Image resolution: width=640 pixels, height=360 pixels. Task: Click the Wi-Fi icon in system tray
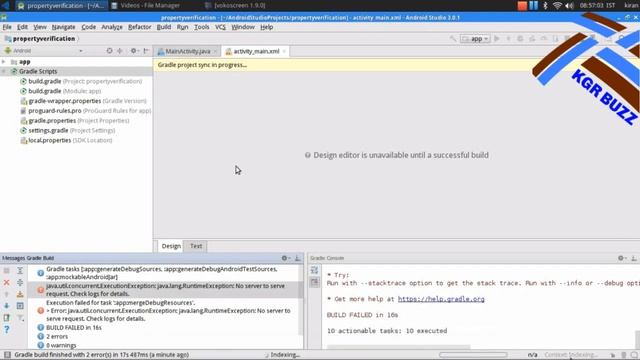557,5
